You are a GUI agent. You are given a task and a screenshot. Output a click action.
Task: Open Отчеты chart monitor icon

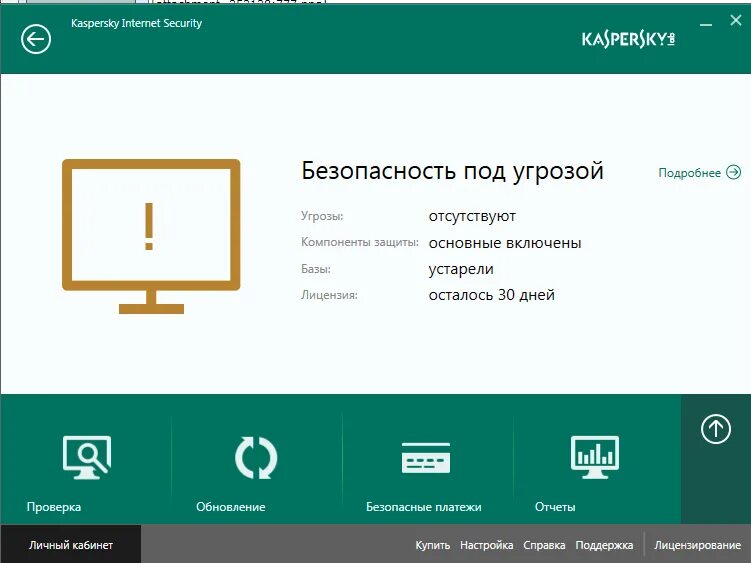click(595, 458)
